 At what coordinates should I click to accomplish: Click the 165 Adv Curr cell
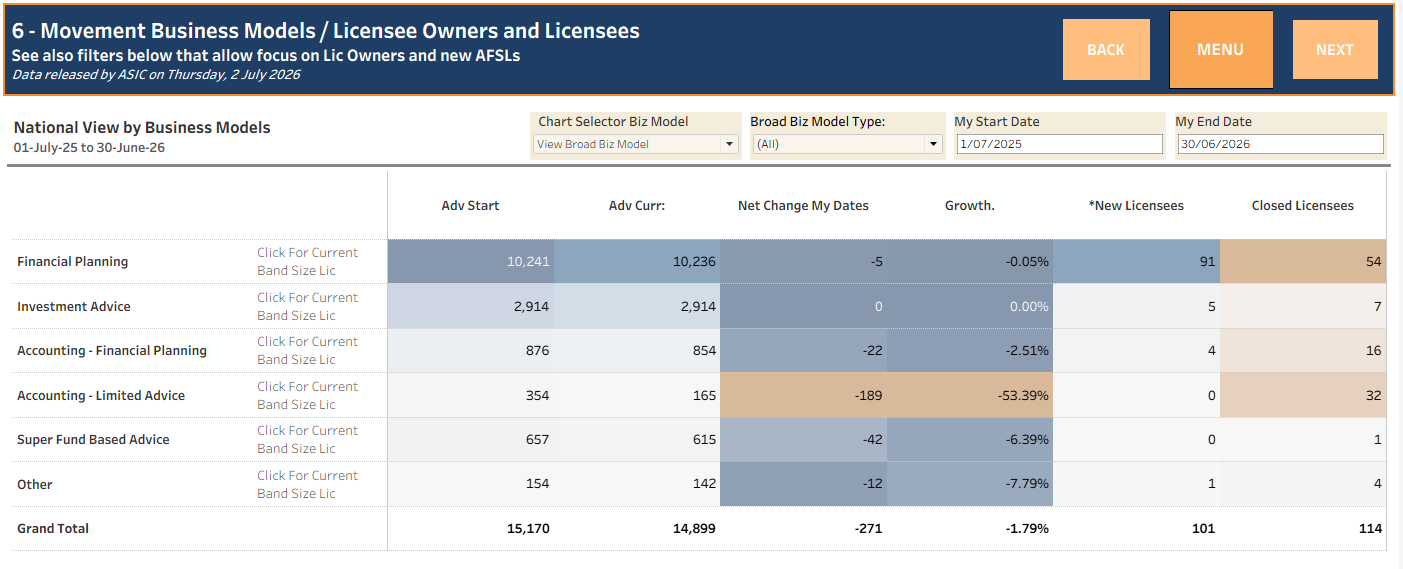click(637, 395)
